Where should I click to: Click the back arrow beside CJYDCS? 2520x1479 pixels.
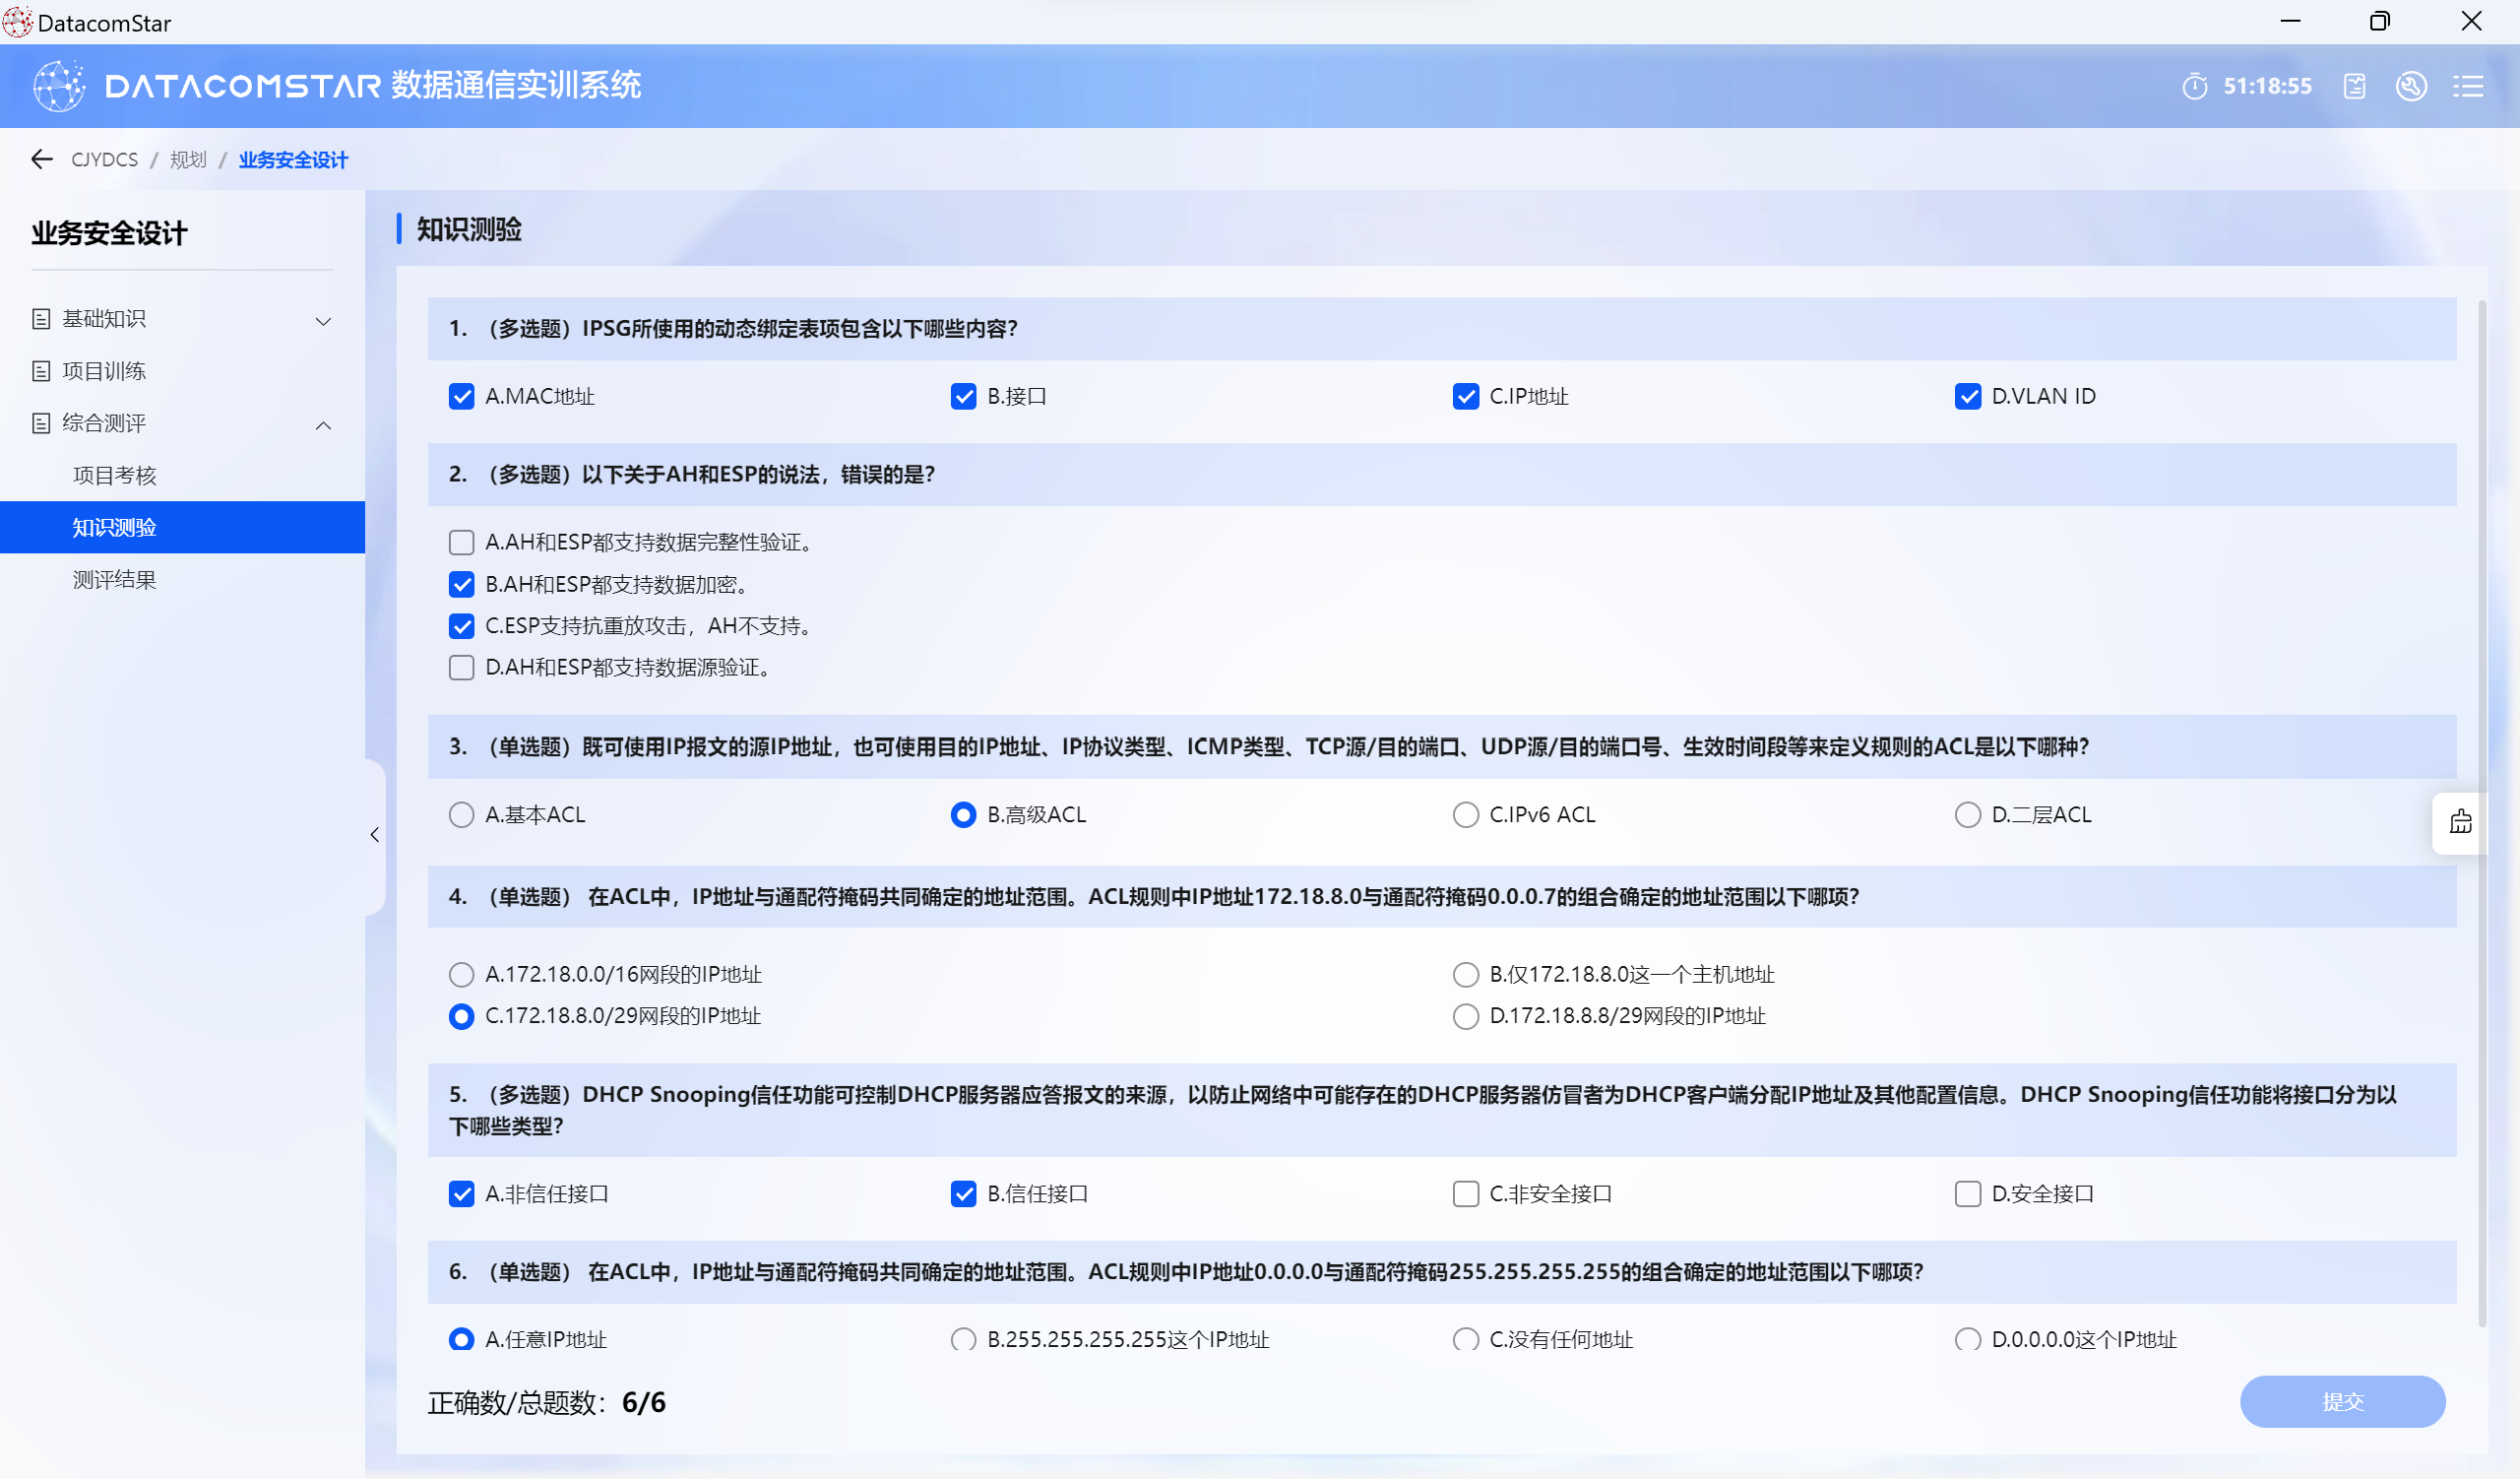tap(41, 159)
